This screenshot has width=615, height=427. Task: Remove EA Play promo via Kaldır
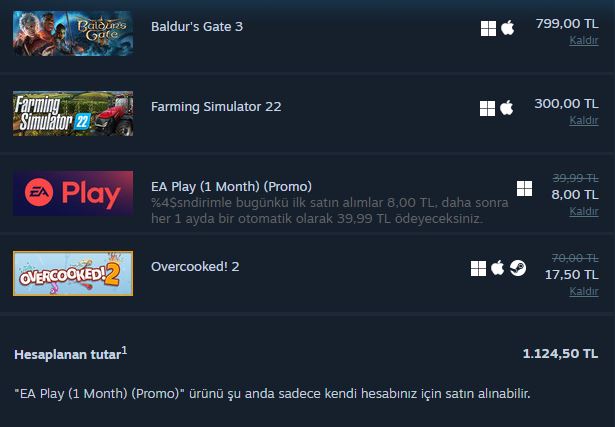584,211
